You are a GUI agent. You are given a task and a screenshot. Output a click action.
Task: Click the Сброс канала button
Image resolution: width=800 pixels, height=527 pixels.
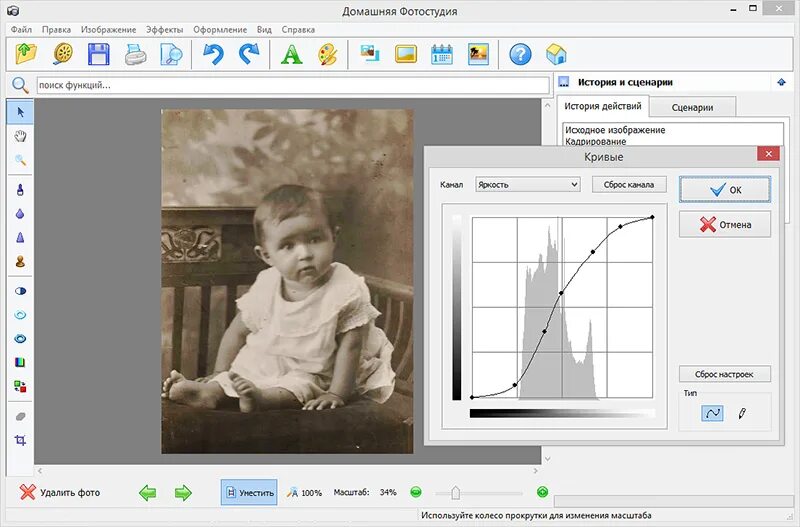pyautogui.click(x=629, y=185)
